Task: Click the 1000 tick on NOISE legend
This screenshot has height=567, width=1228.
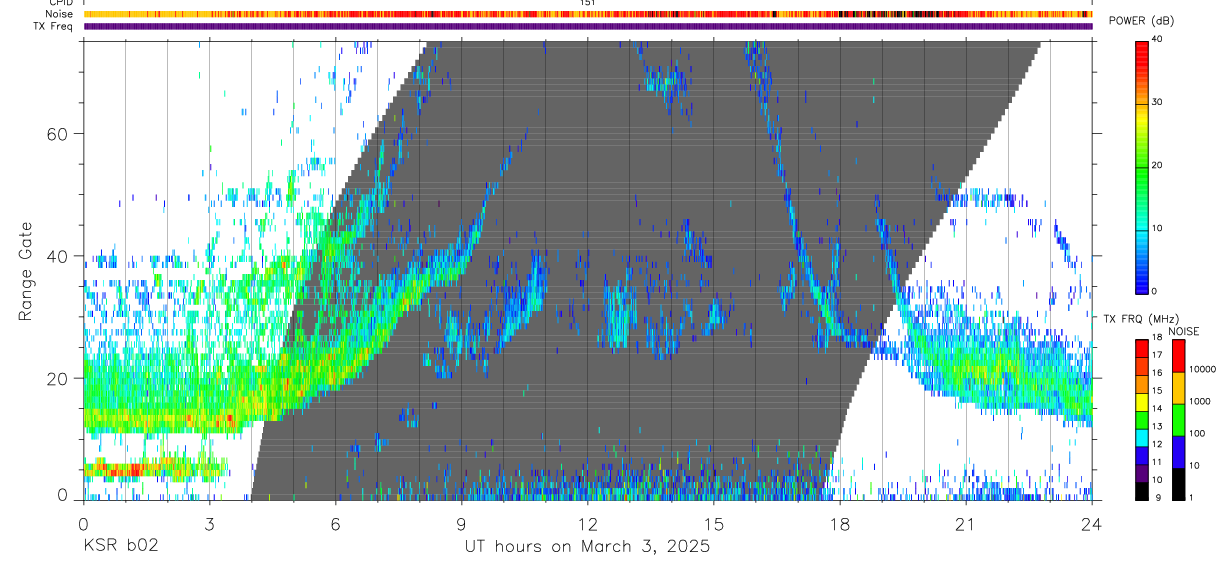Action: 1198,401
